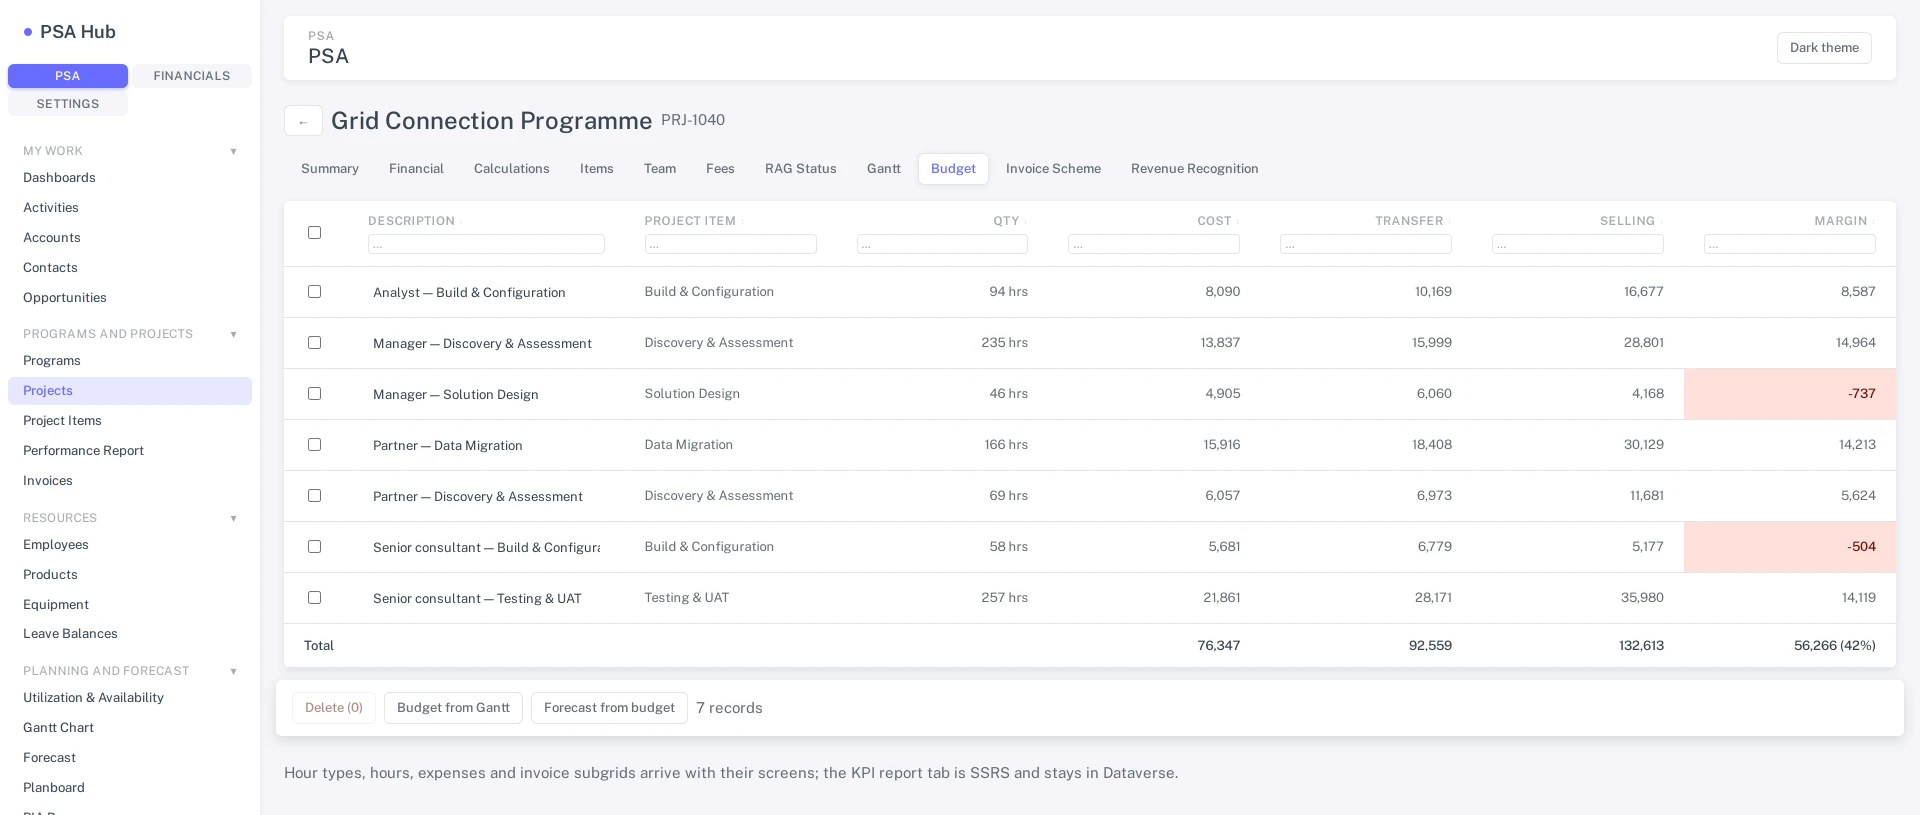Open the Gantt tab

pyautogui.click(x=884, y=169)
